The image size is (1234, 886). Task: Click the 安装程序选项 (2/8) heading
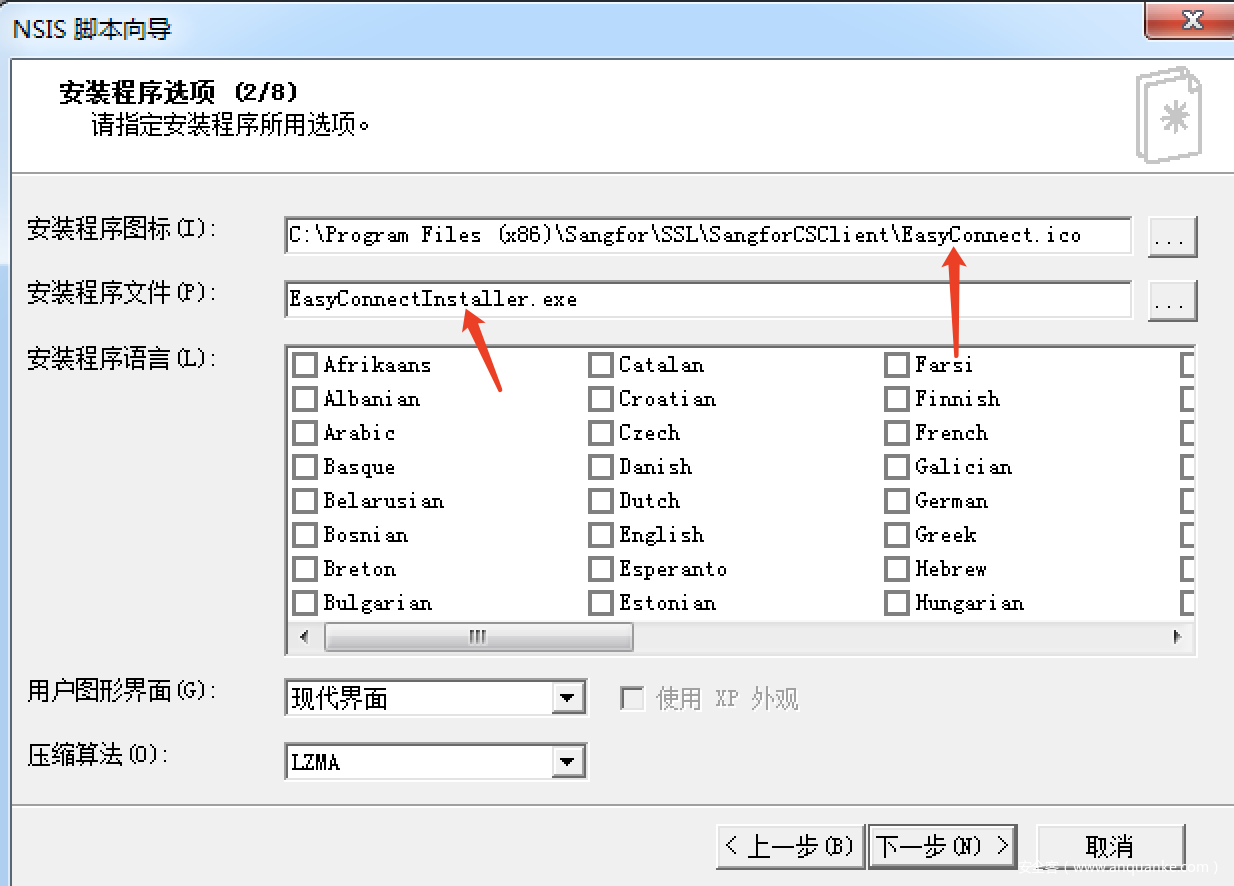click(x=178, y=93)
